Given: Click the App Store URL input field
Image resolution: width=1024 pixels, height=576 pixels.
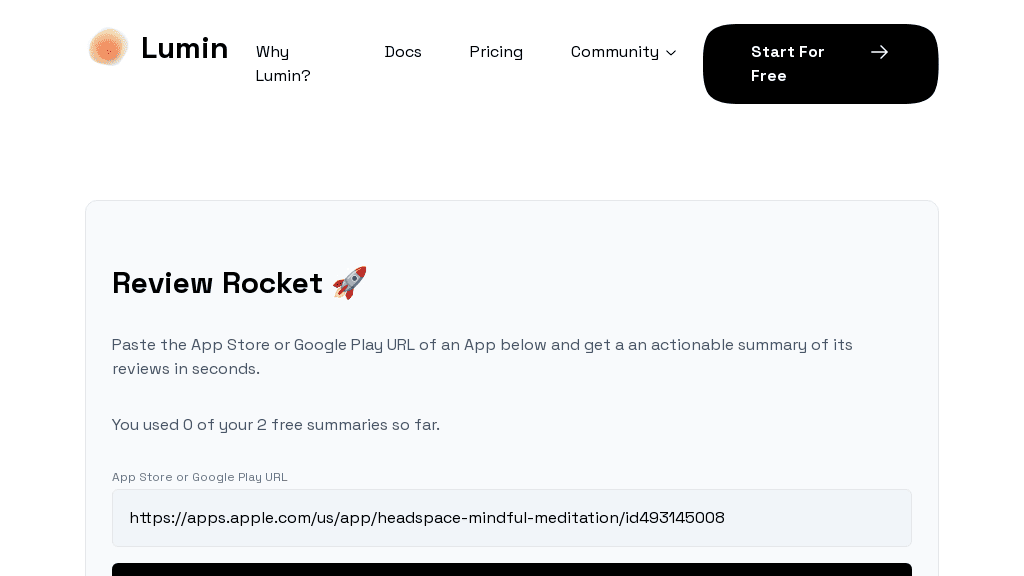Looking at the screenshot, I should (511, 518).
